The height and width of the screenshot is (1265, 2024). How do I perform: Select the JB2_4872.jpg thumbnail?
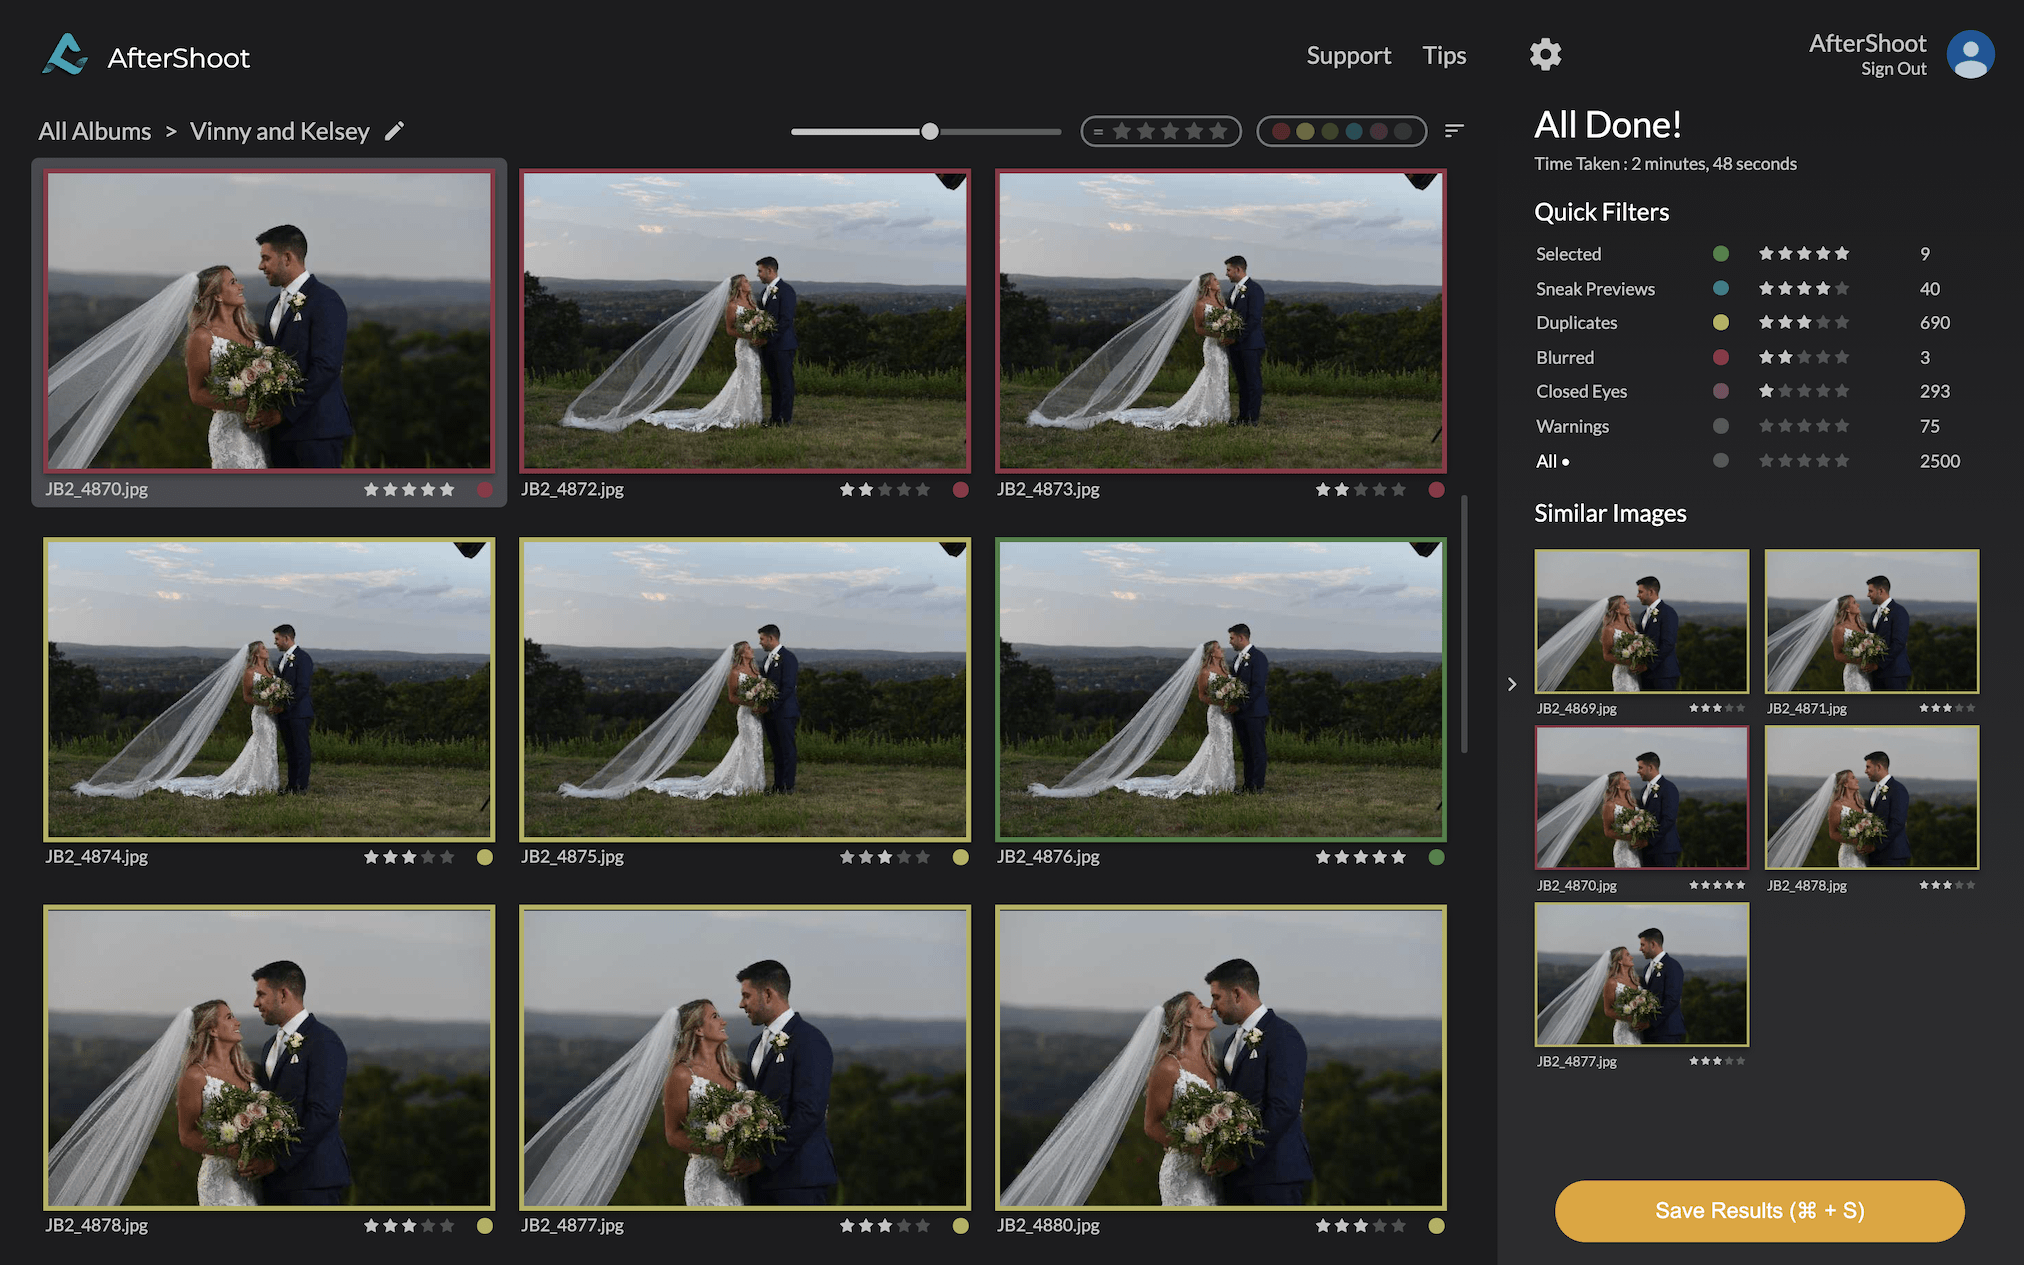[x=745, y=320]
